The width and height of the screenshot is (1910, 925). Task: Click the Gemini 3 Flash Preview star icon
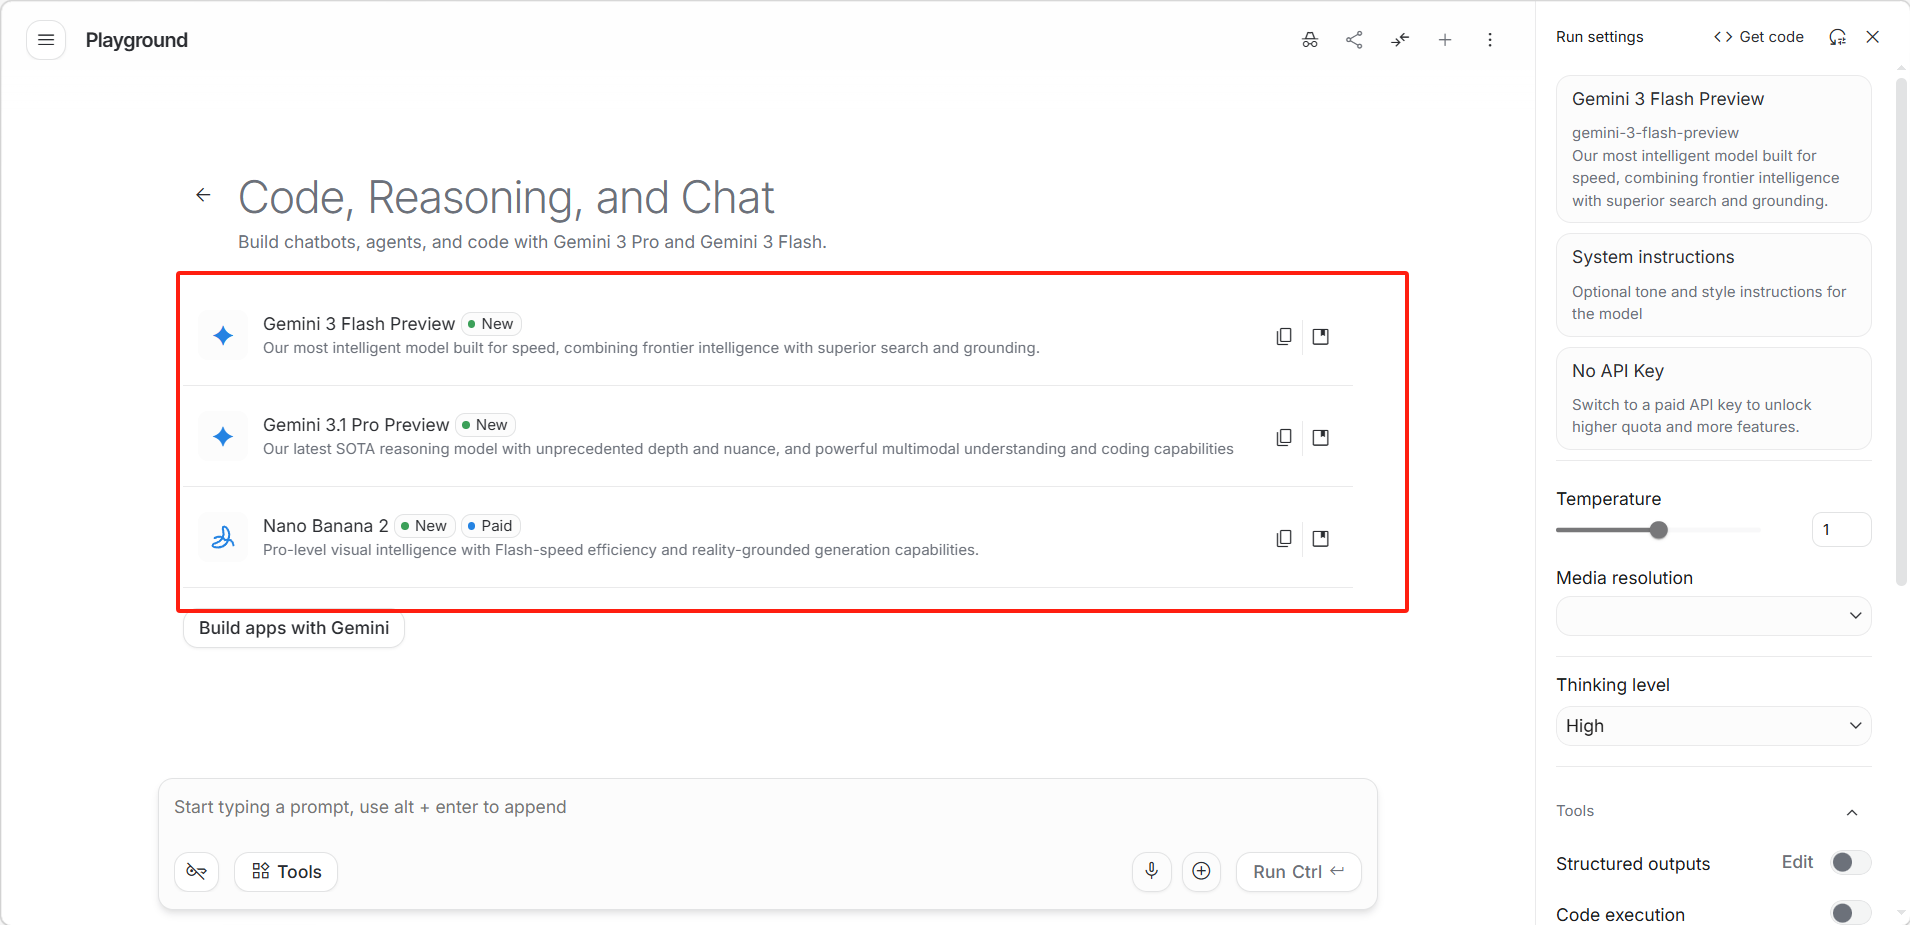(223, 336)
